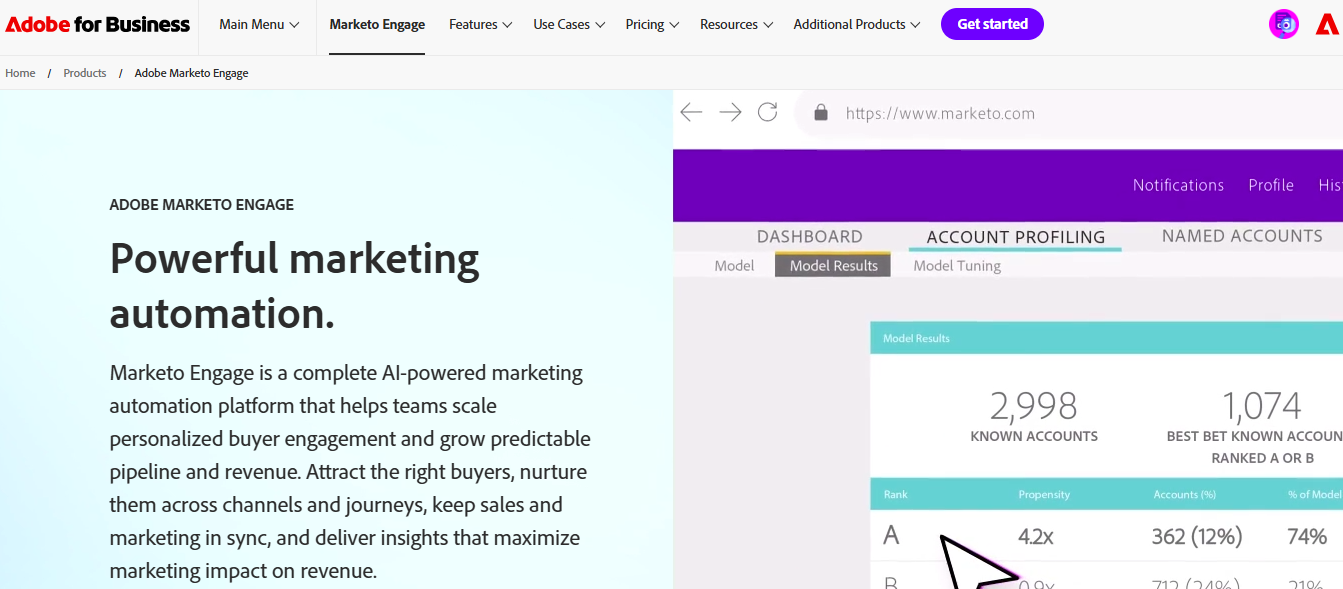Open the Pricing dropdown
Screen dimensions: 1343x589
tap(652, 25)
